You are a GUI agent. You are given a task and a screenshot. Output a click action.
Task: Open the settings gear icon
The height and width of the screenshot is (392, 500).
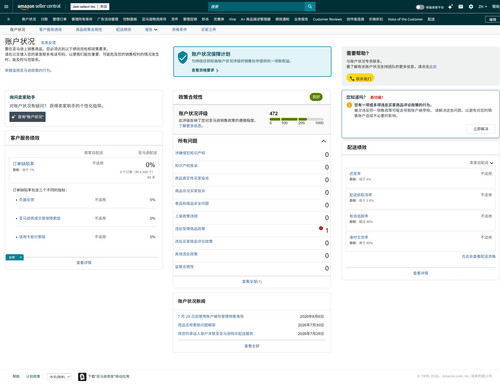coord(471,6)
